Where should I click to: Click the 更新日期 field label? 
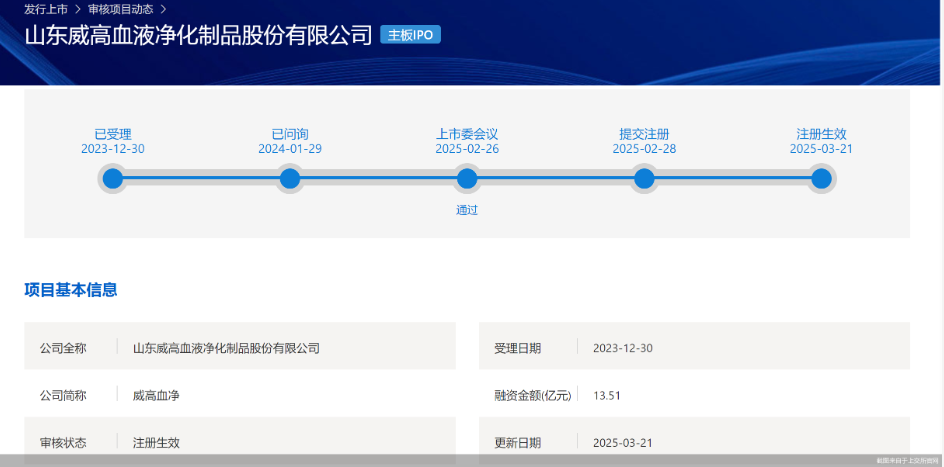click(x=517, y=443)
